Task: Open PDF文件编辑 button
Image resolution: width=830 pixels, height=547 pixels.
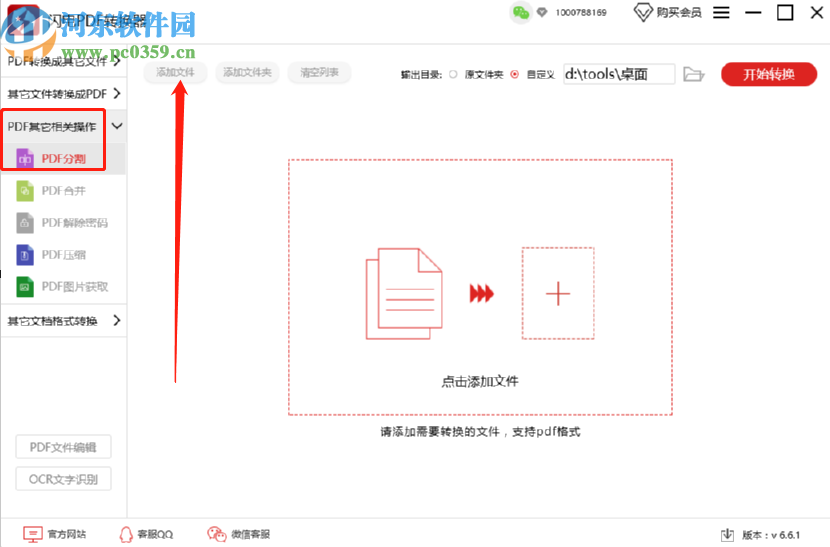Action: [x=63, y=447]
